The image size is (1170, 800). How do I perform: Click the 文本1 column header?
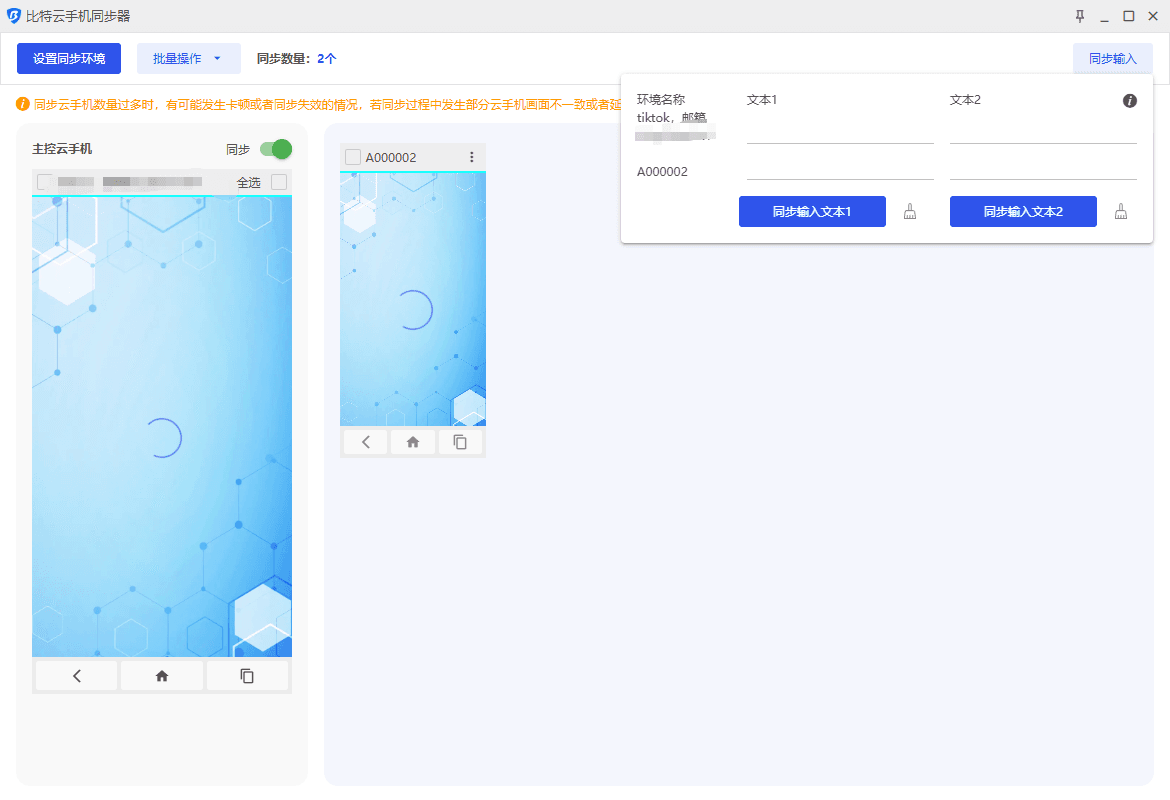(762, 99)
